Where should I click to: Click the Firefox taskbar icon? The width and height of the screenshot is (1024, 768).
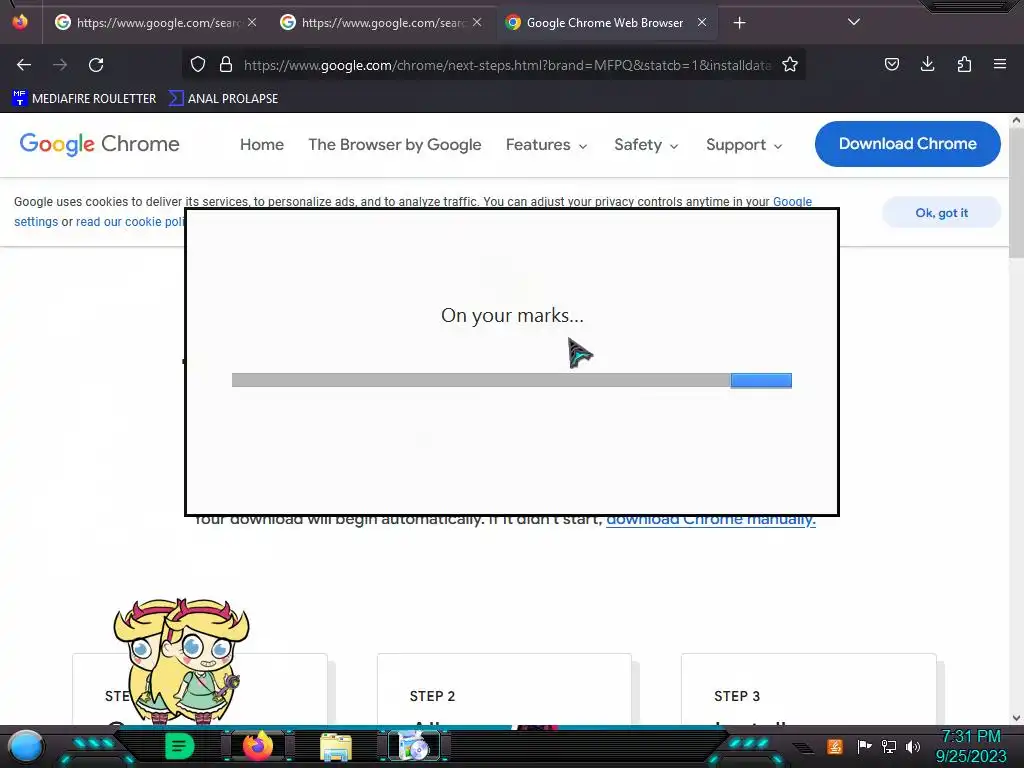click(257, 746)
